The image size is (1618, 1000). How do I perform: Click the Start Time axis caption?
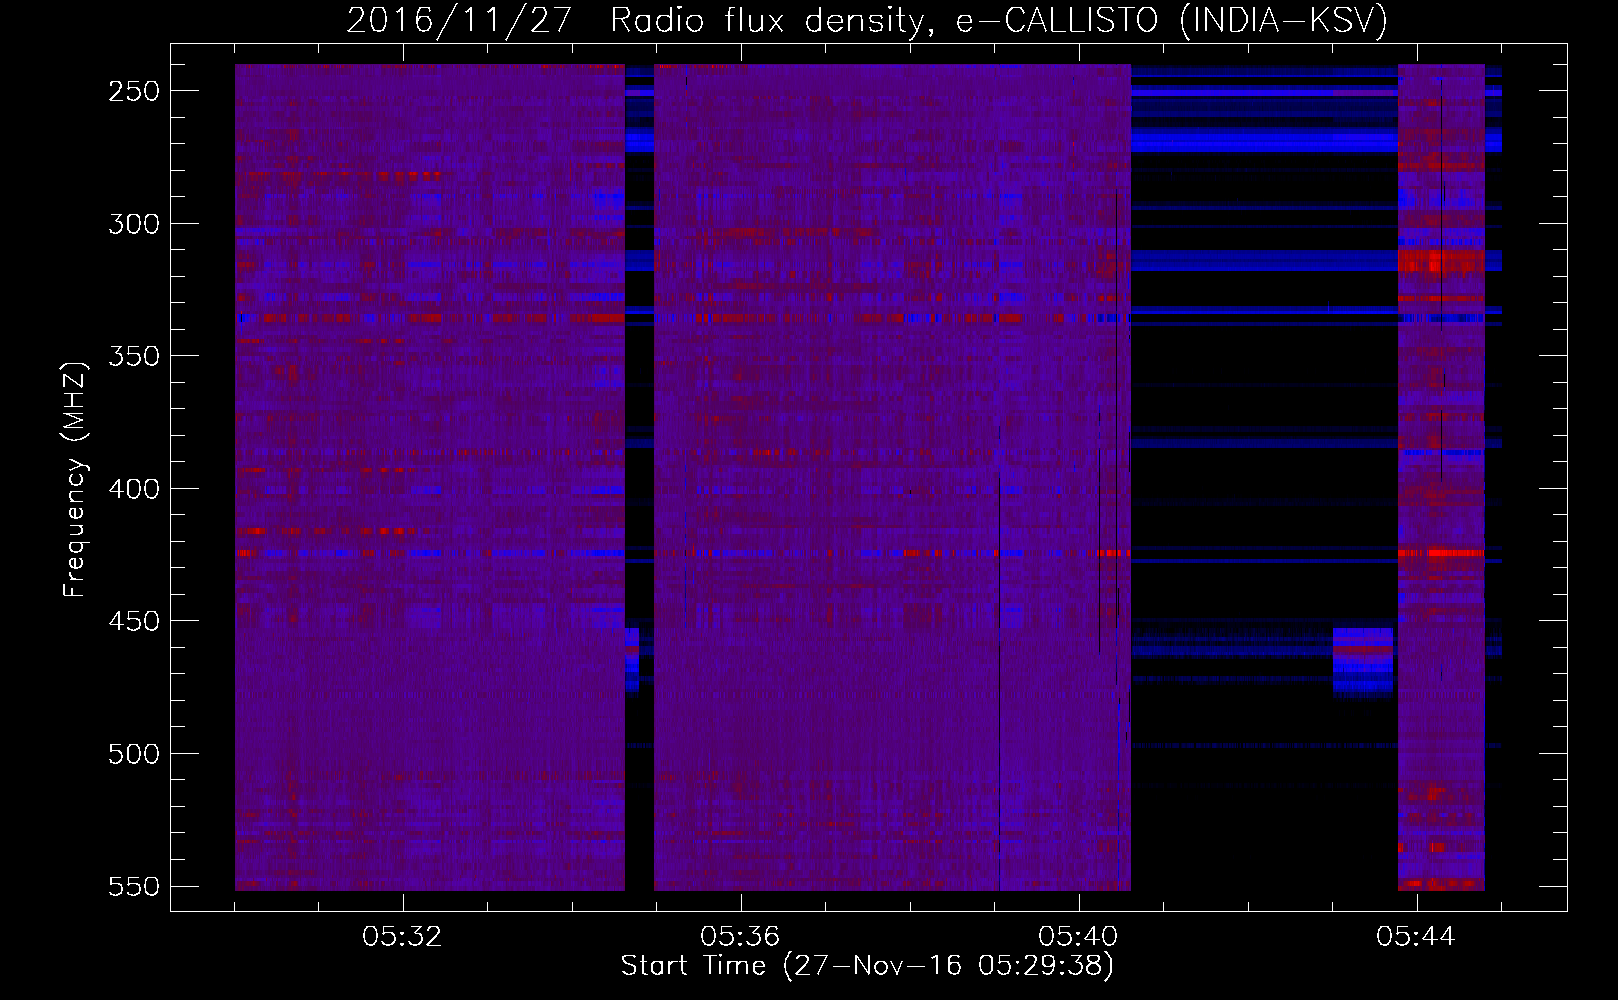coord(867,966)
